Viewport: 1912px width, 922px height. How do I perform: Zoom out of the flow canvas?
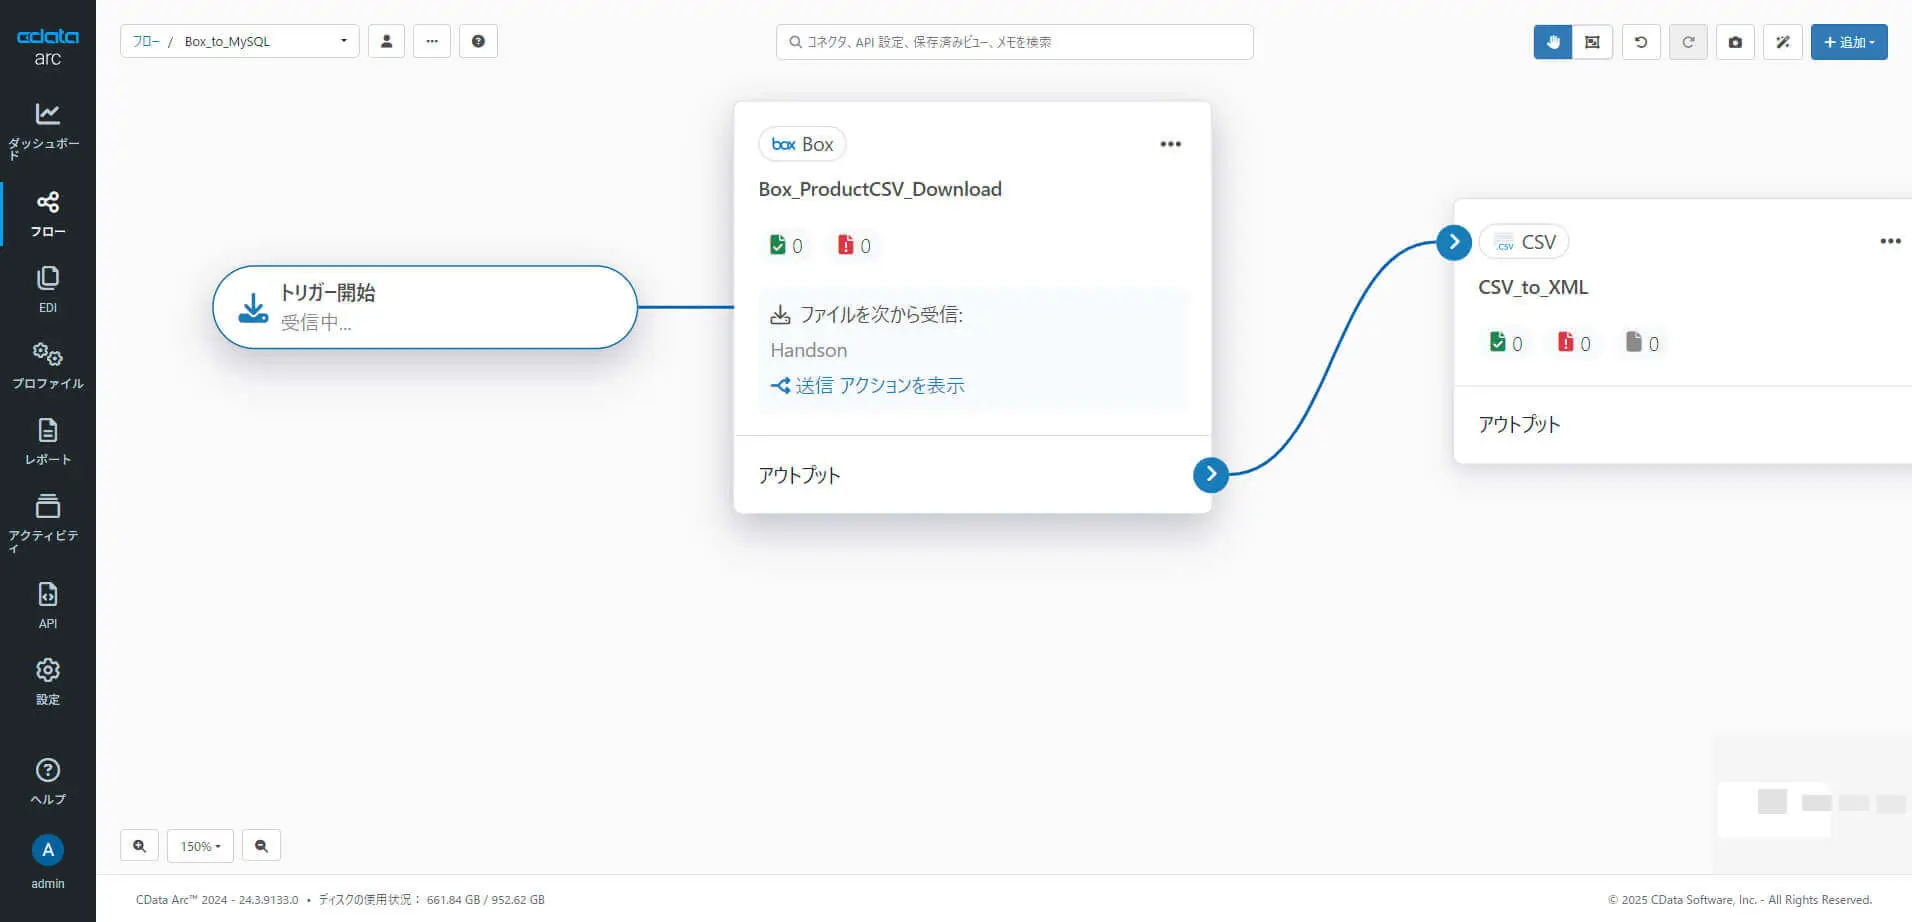coord(261,846)
